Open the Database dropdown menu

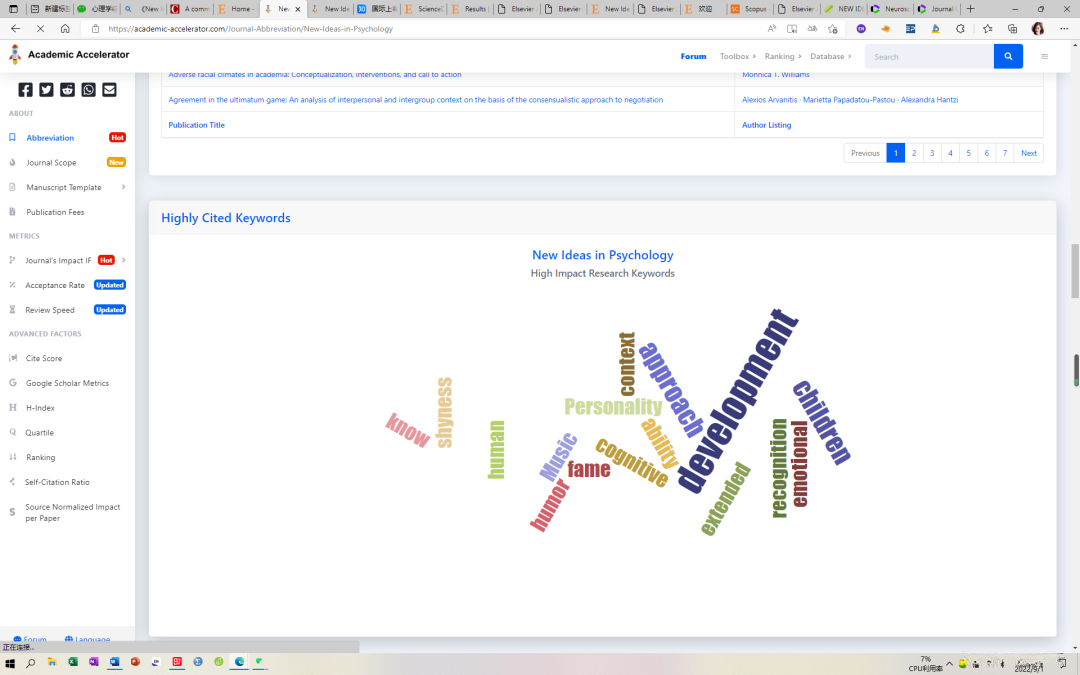[831, 56]
